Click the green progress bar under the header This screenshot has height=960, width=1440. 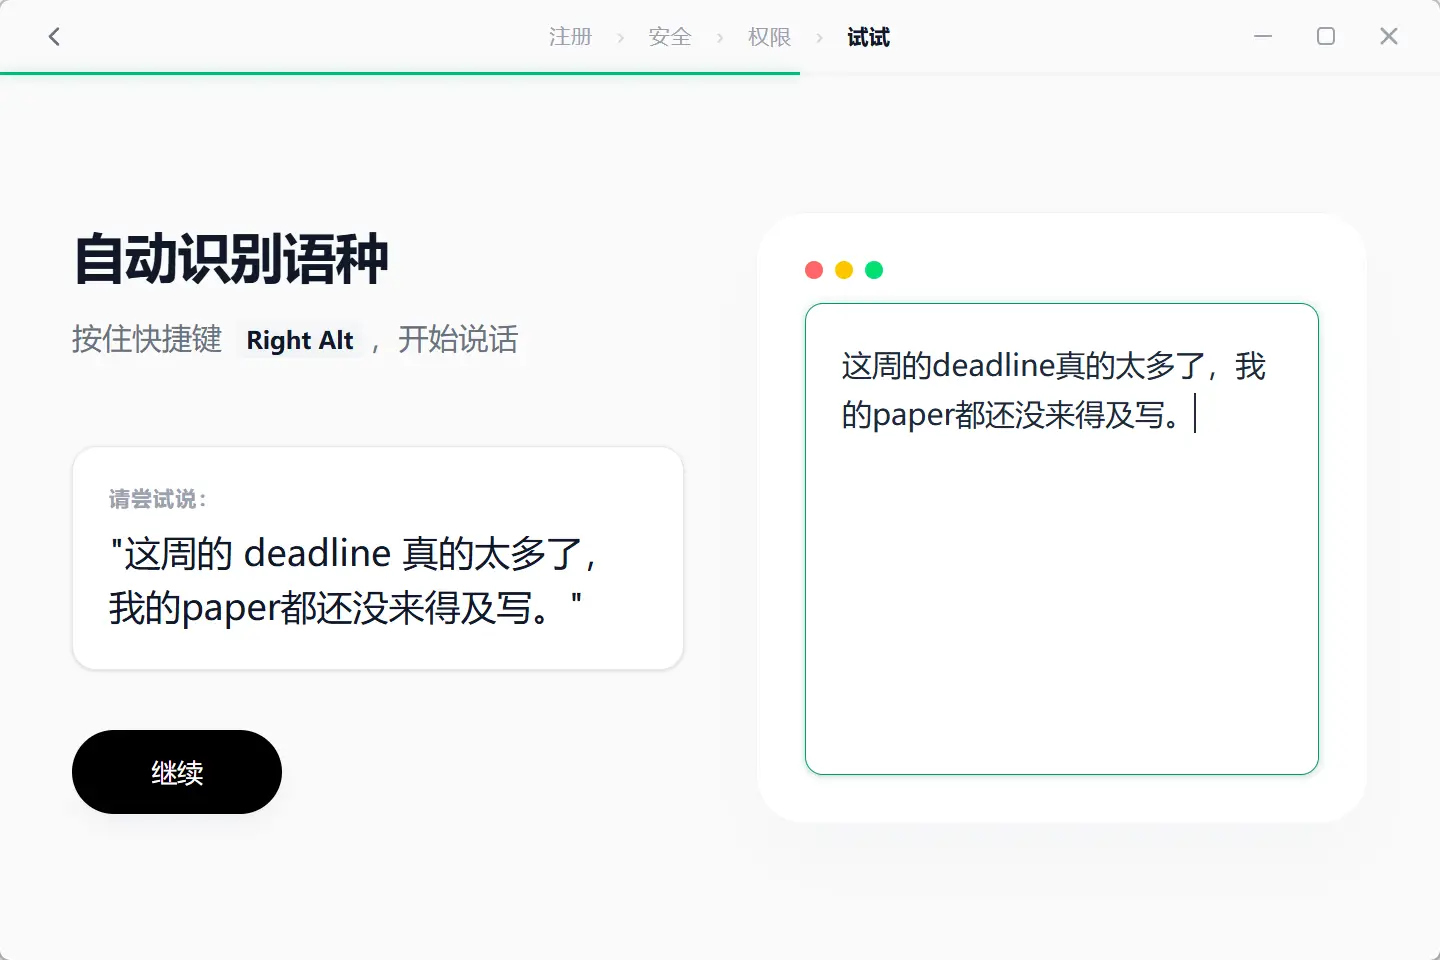400,73
